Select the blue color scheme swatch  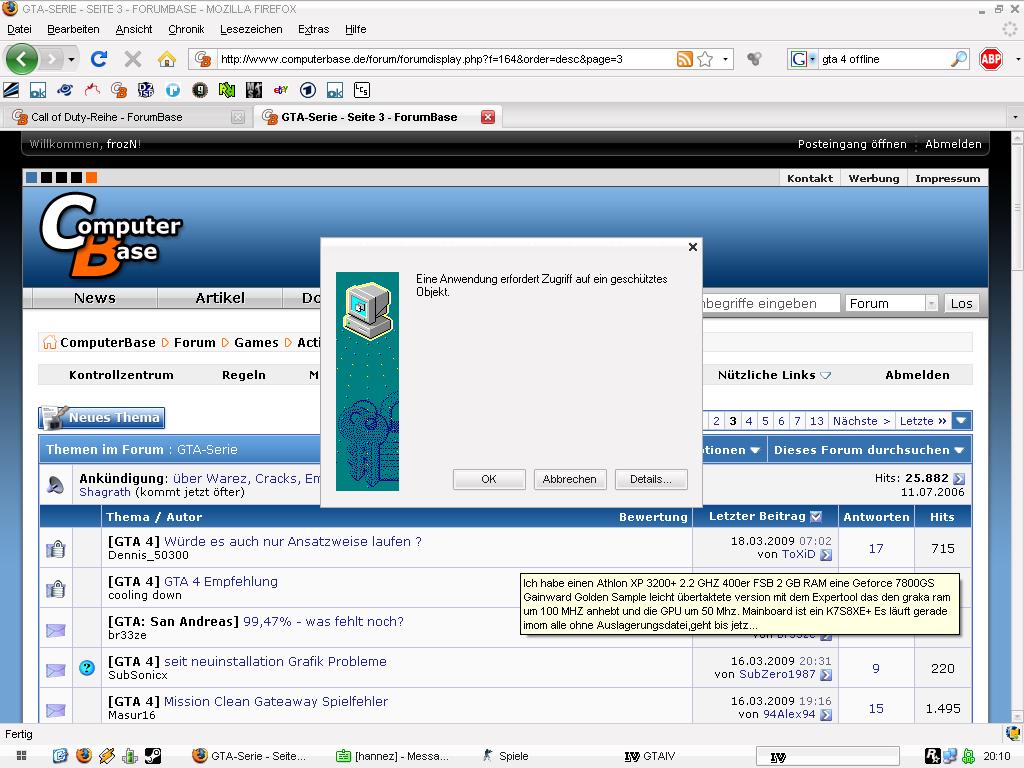click(x=31, y=178)
